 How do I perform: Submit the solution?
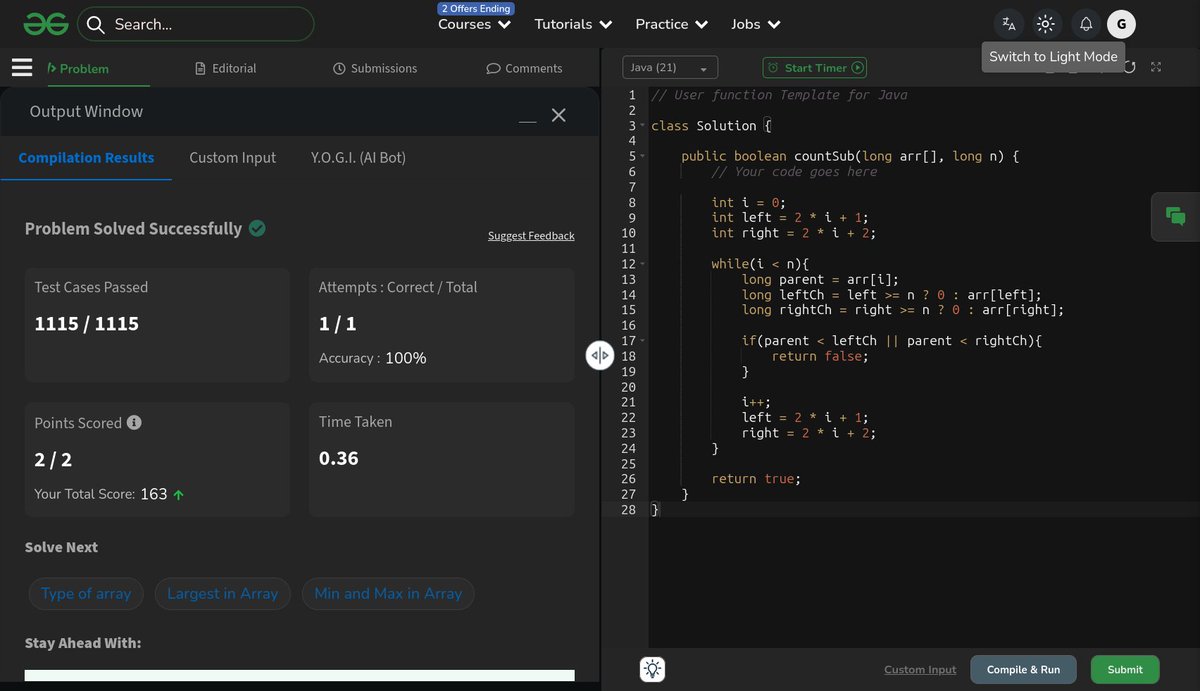click(1125, 669)
